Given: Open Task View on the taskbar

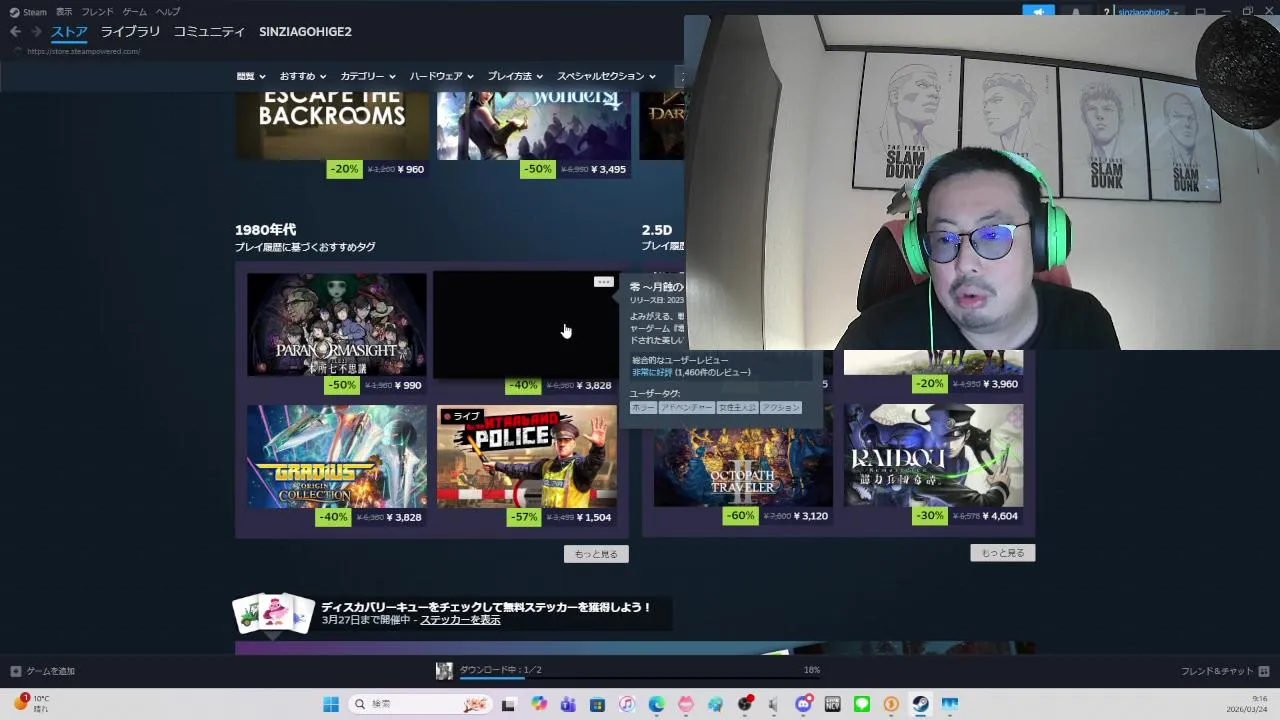Looking at the screenshot, I should [508, 704].
